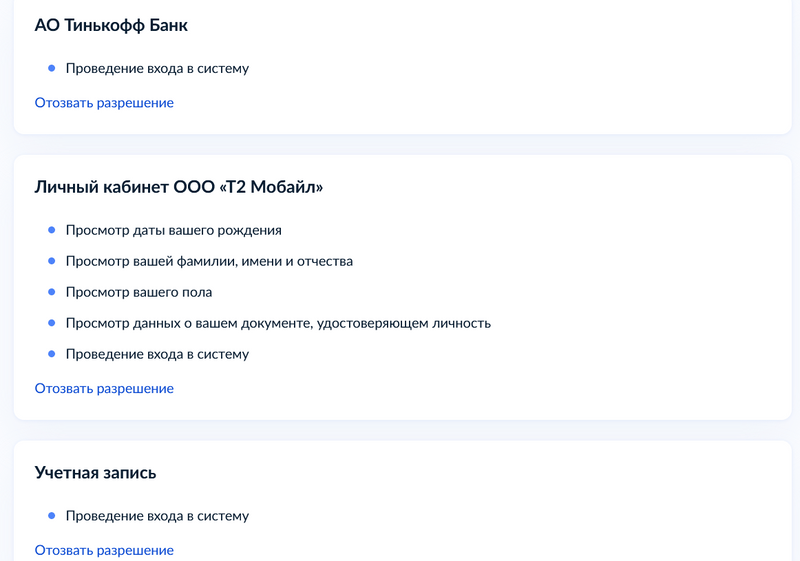Screen dimensions: 800x561
Task: Click the "Личный кабинет ООО «Т2 Мобайл»" heading
Action: [x=179, y=187]
